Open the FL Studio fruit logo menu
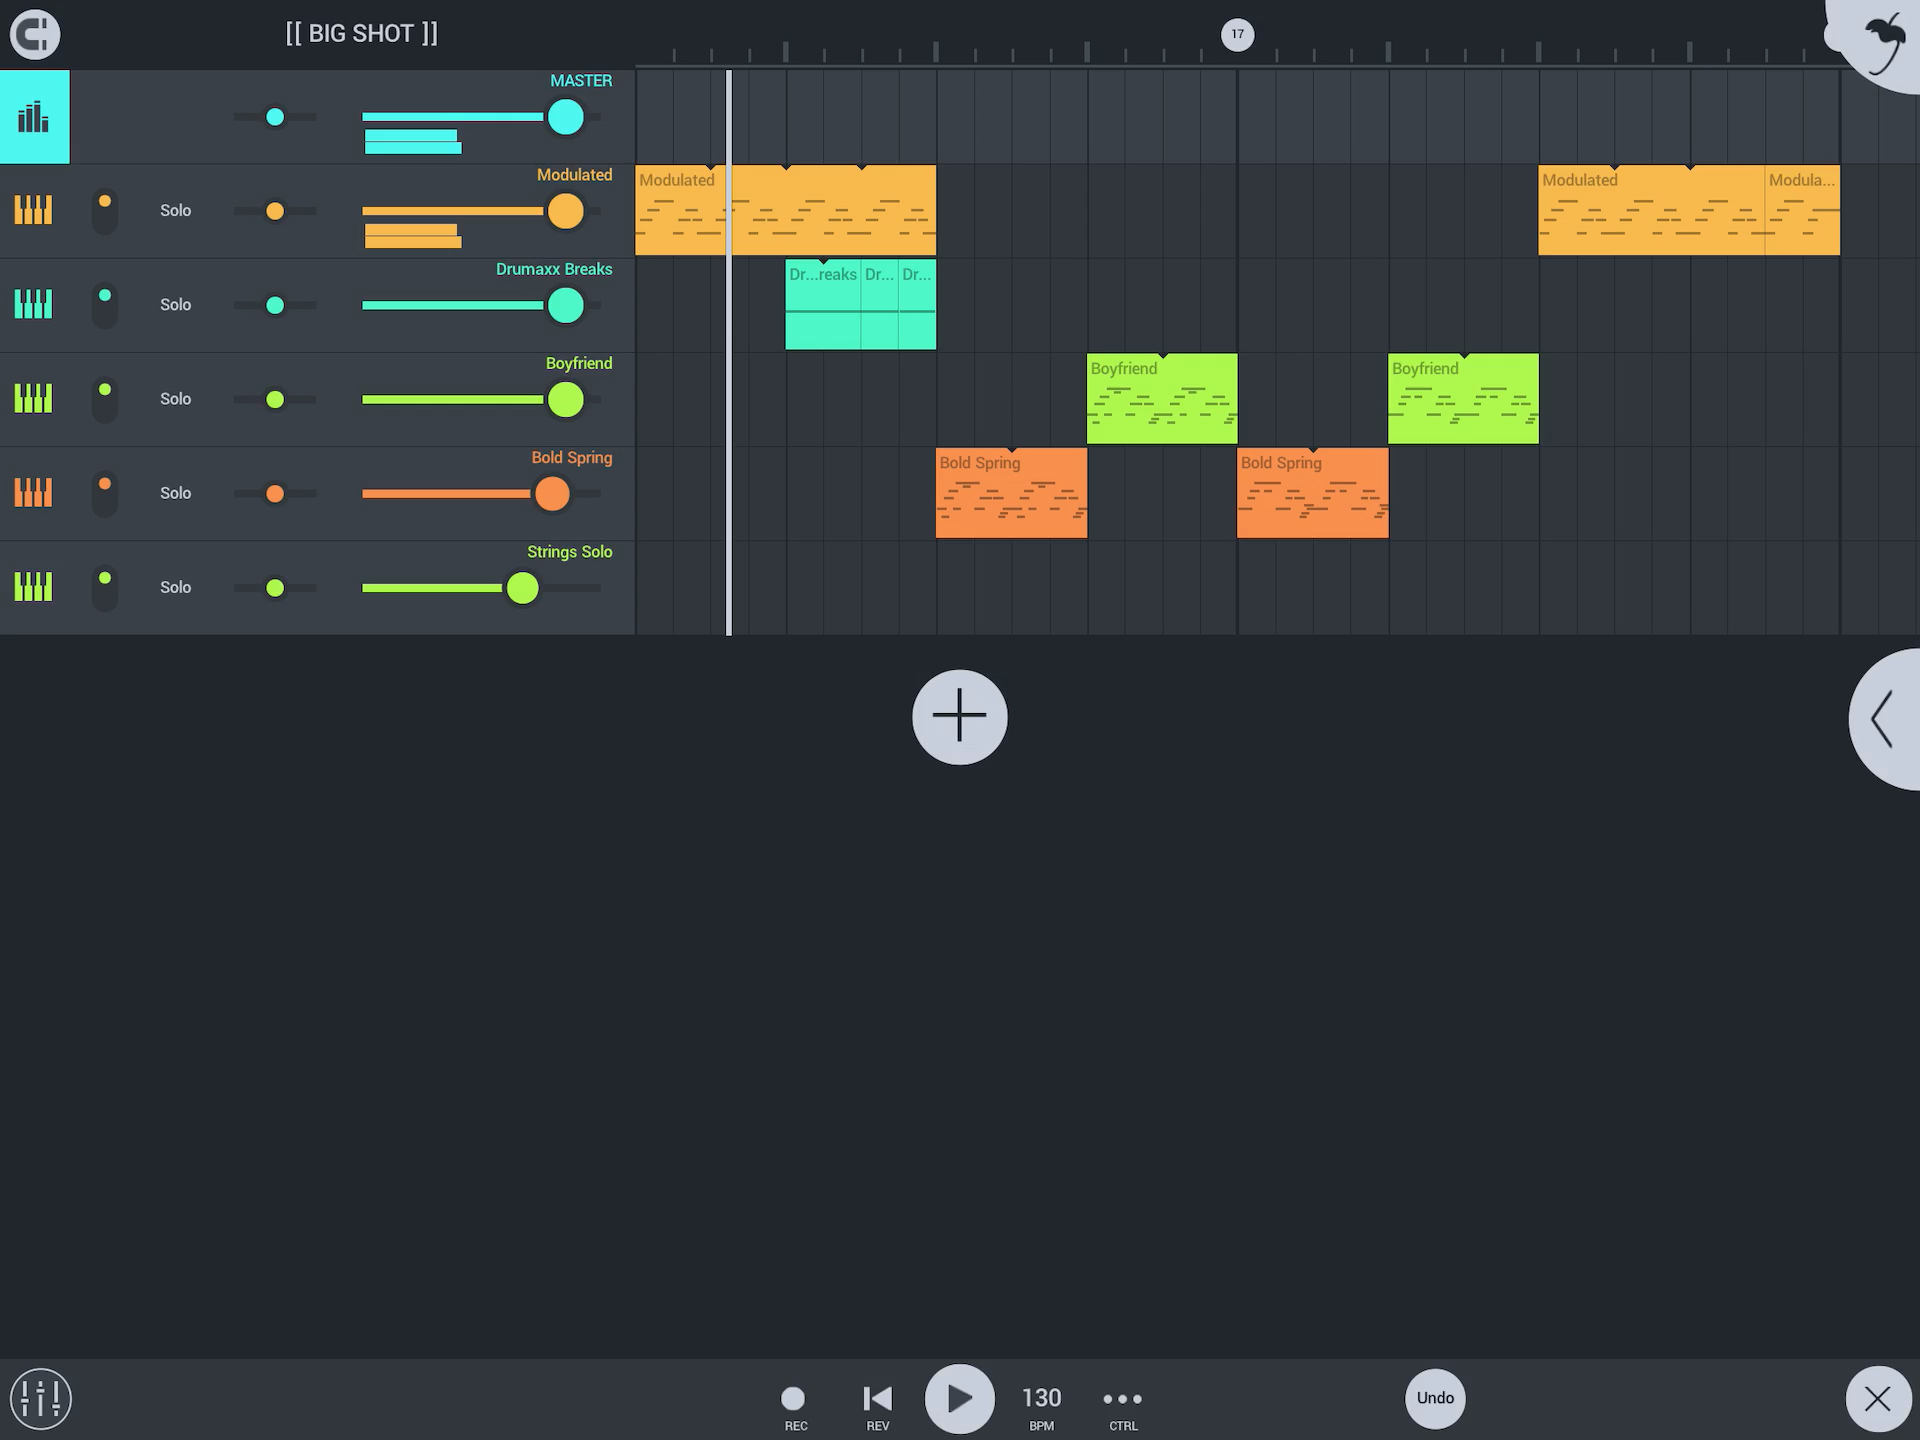The width and height of the screenshot is (1920, 1440). [x=1882, y=42]
